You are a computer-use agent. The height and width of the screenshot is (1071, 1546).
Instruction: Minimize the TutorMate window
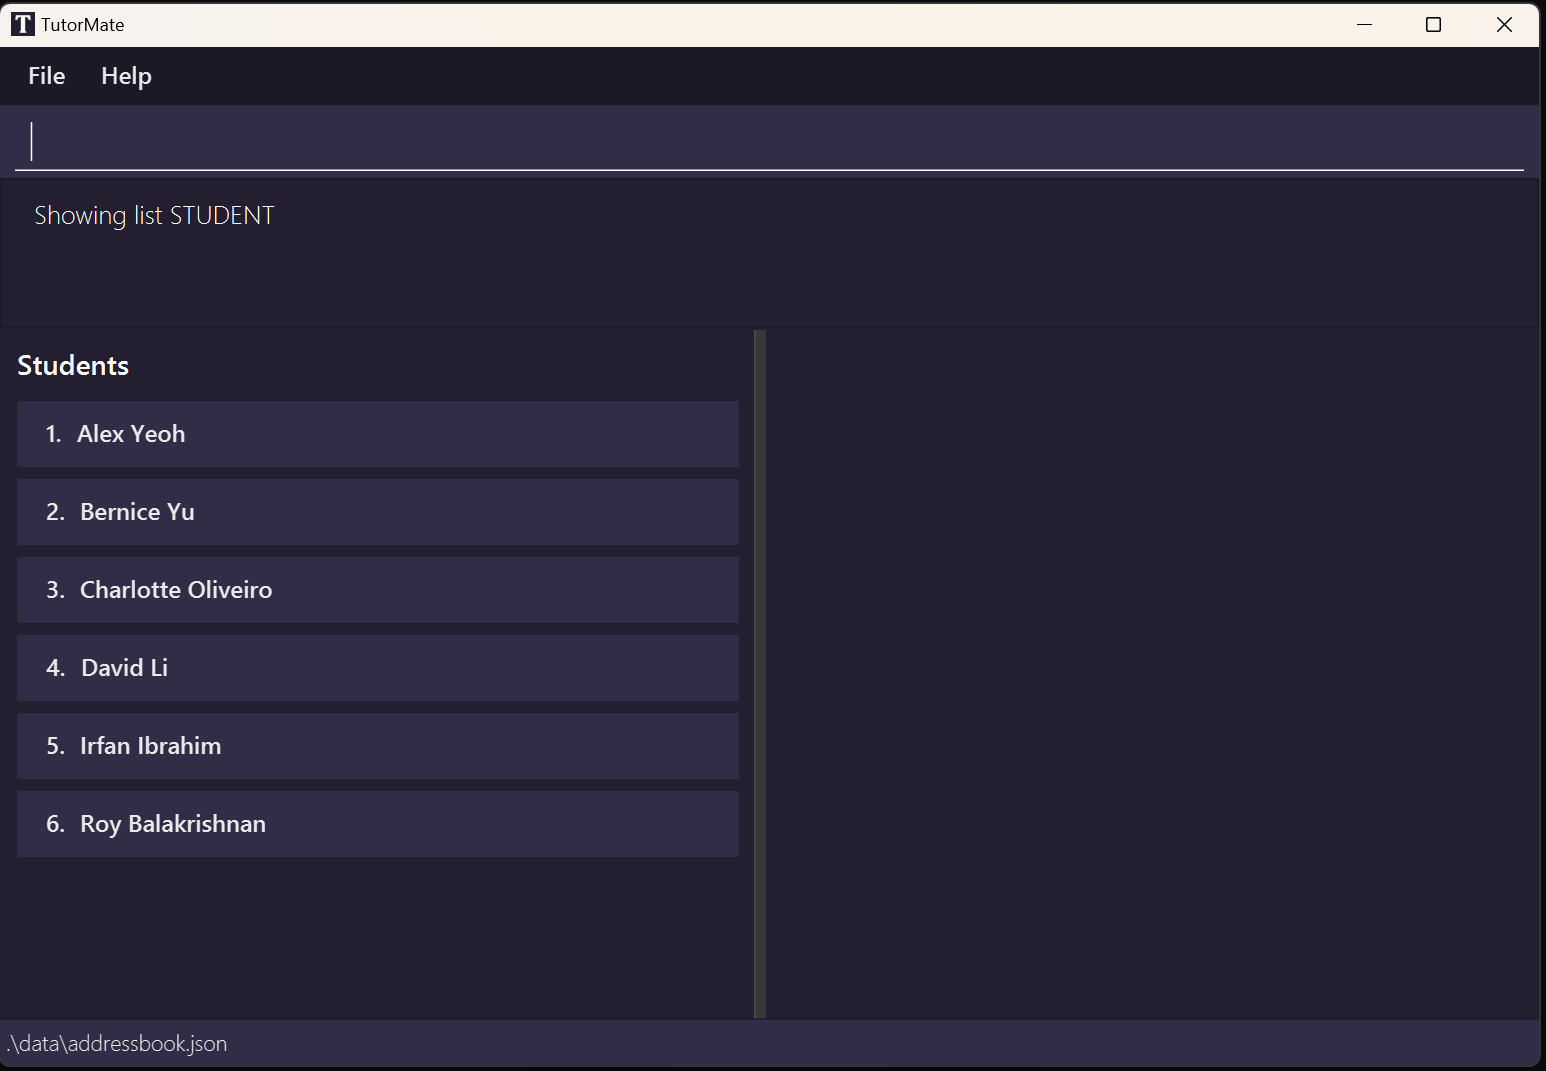coord(1364,24)
